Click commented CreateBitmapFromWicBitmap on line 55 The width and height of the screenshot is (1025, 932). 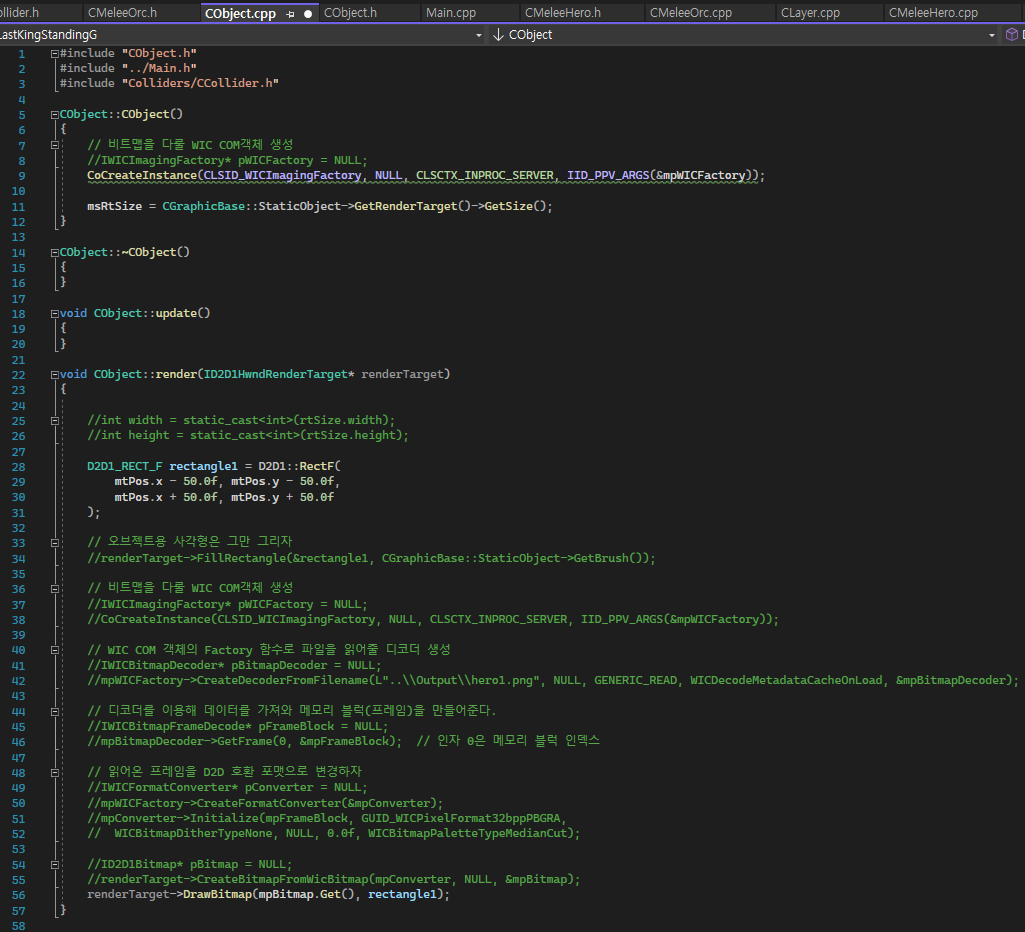pos(333,879)
